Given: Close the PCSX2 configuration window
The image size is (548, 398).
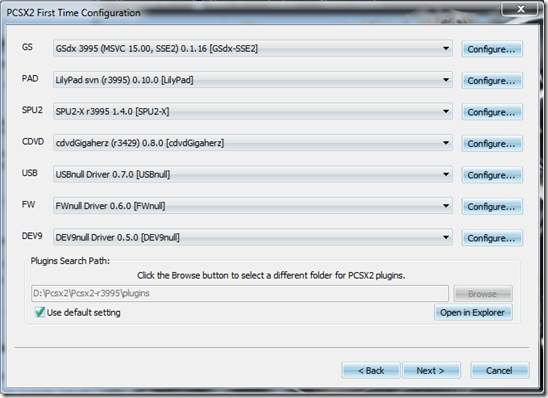Looking at the screenshot, I should (x=521, y=9).
